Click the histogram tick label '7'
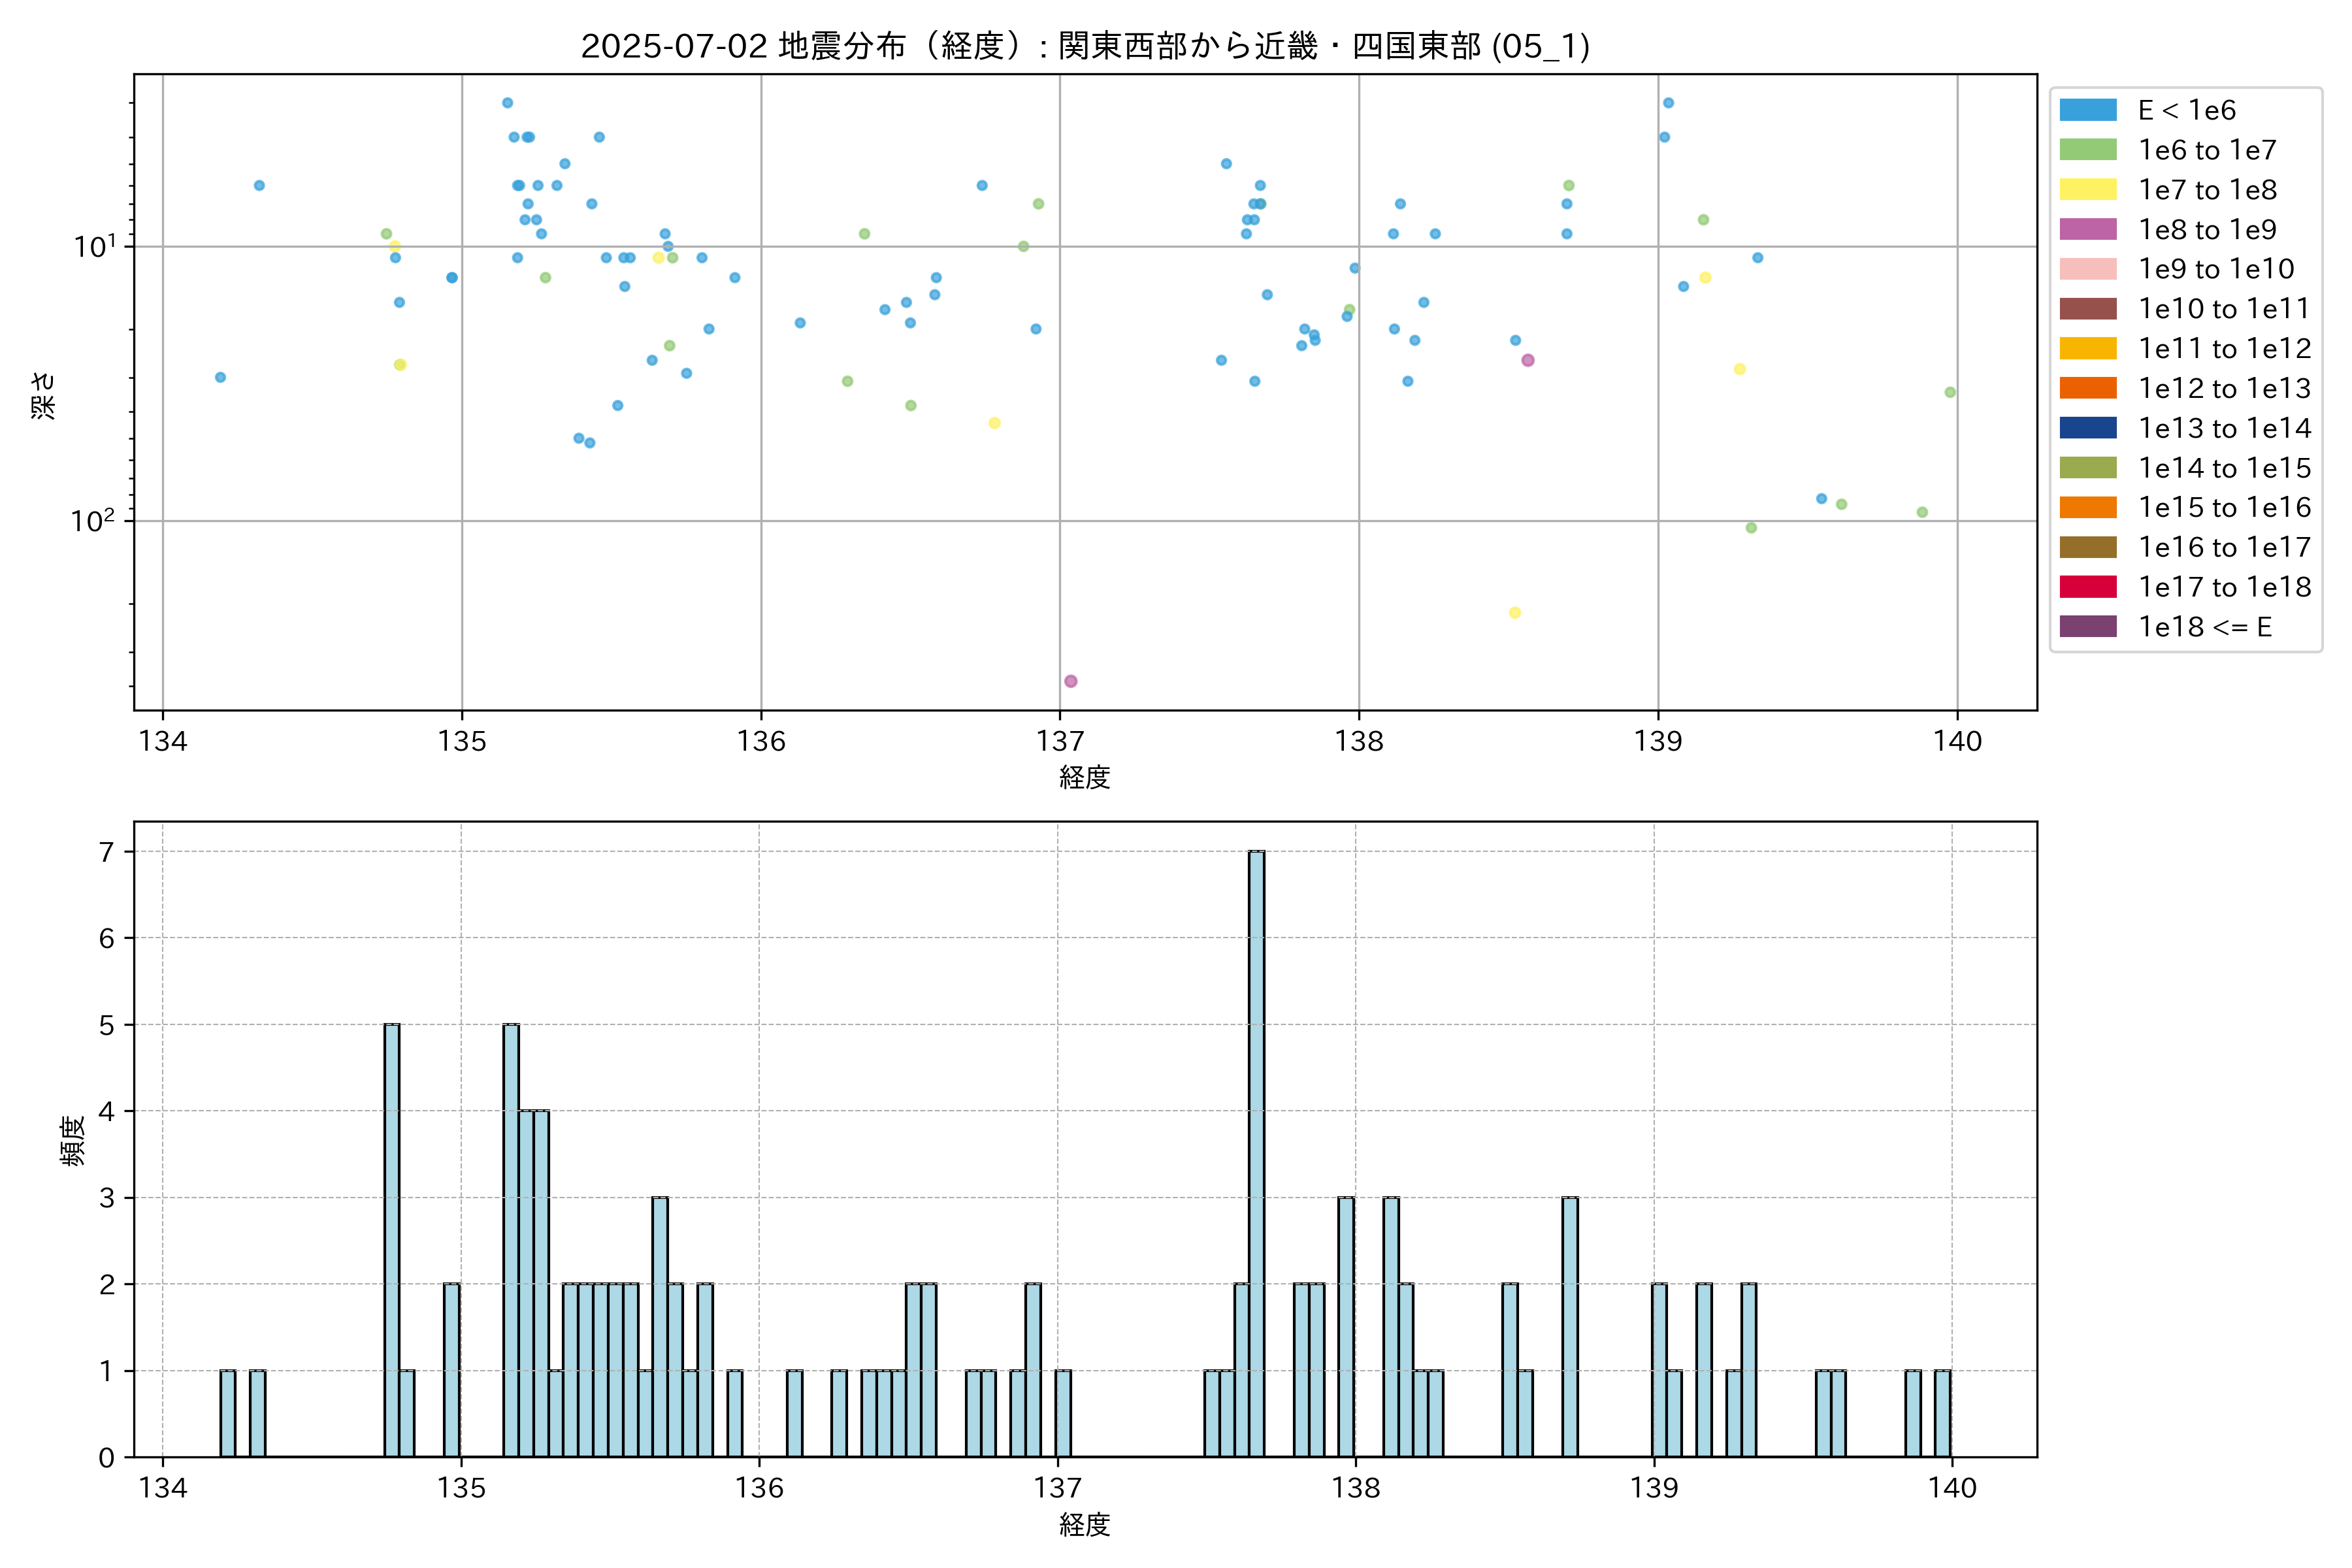This screenshot has width=2352, height=1568. 107,852
